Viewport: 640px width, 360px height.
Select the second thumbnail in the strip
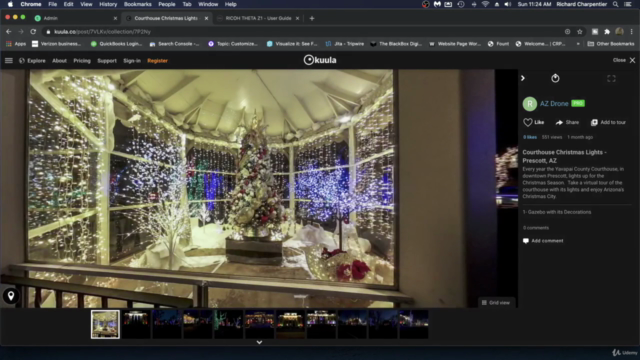136,324
